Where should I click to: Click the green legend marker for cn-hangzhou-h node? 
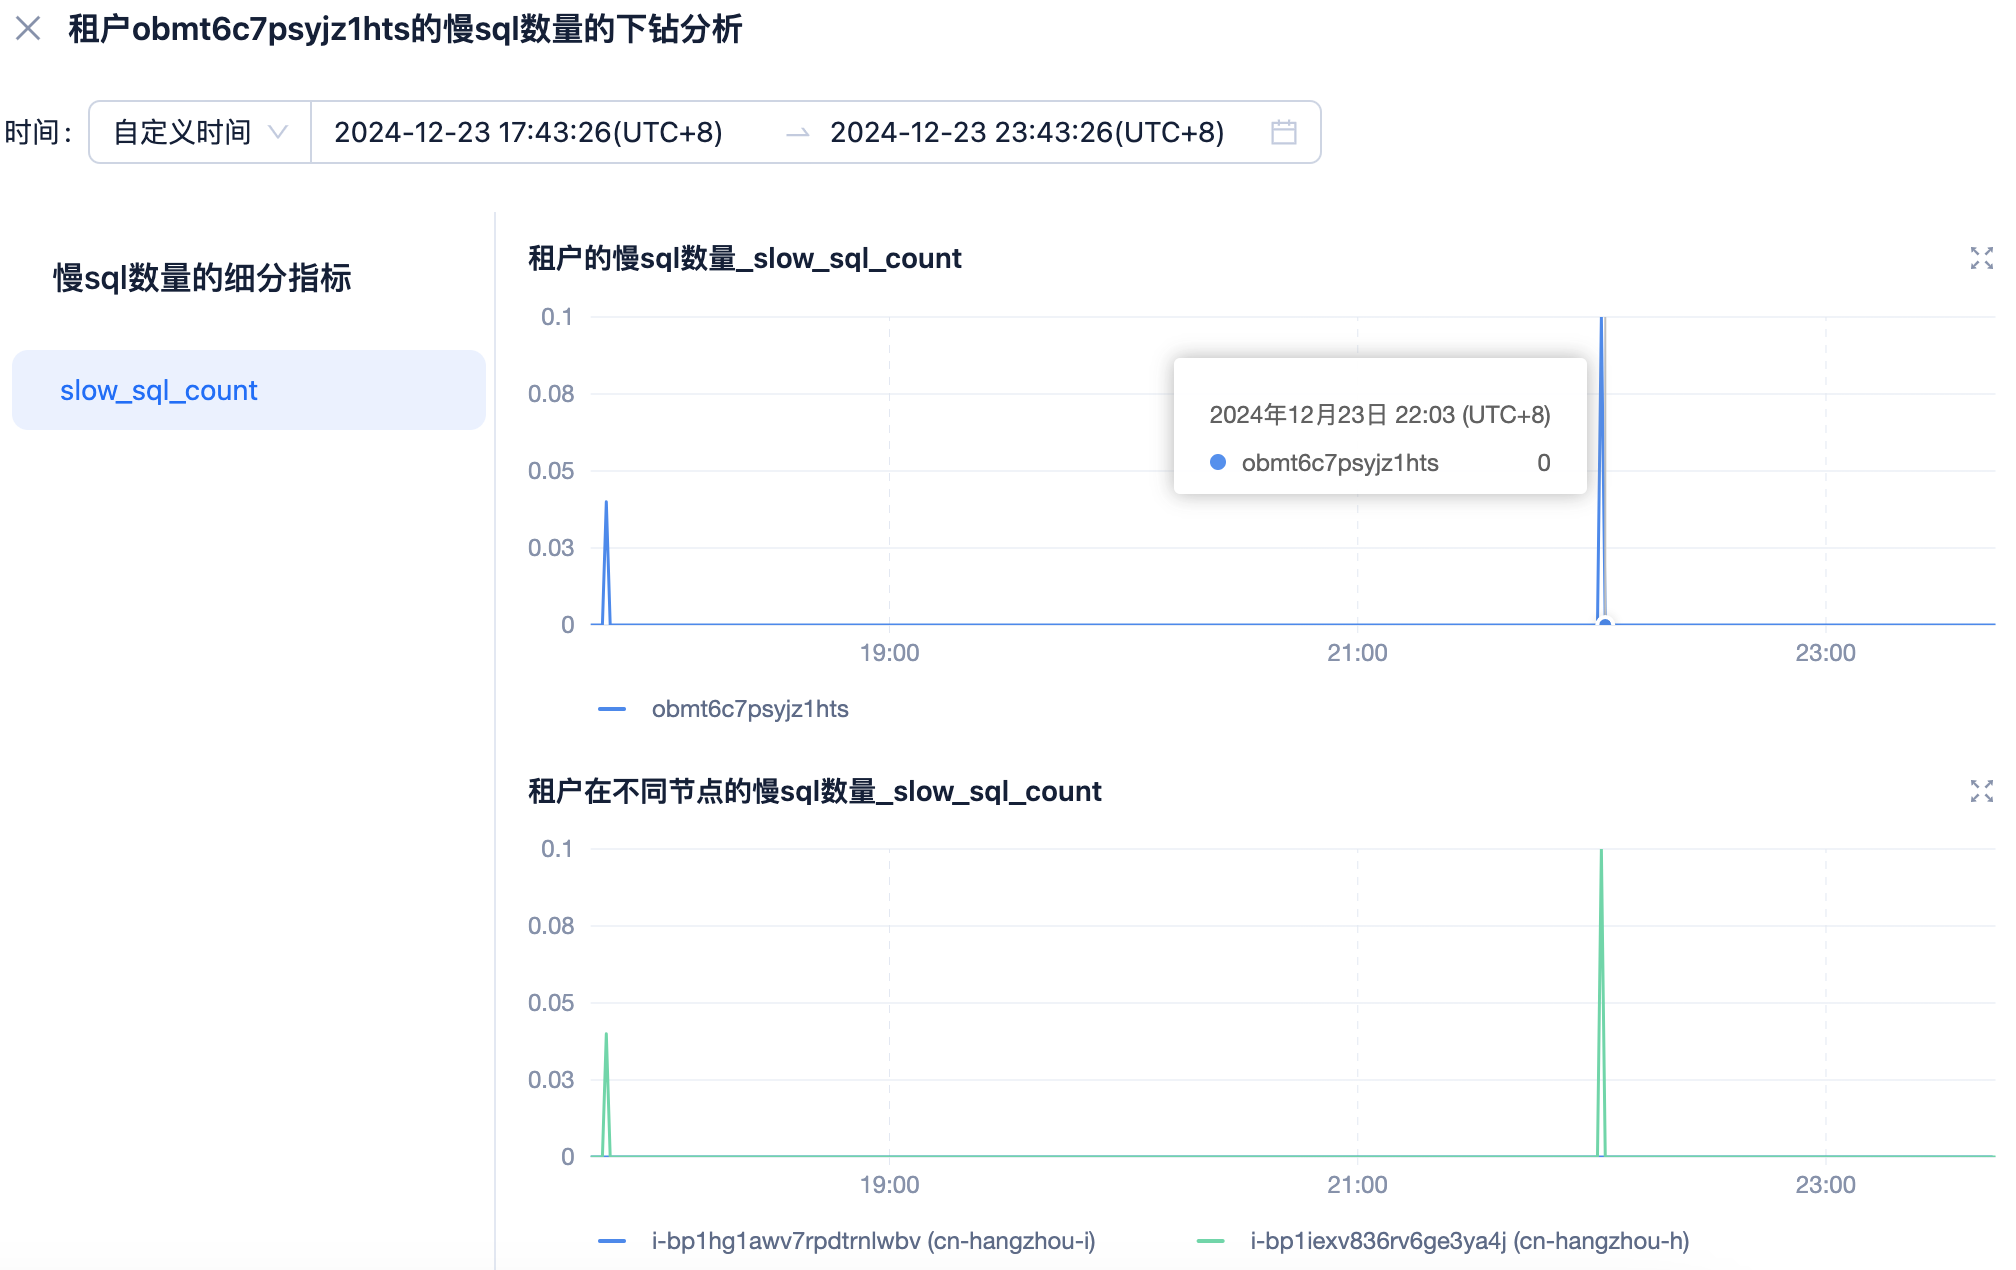[x=1210, y=1241]
